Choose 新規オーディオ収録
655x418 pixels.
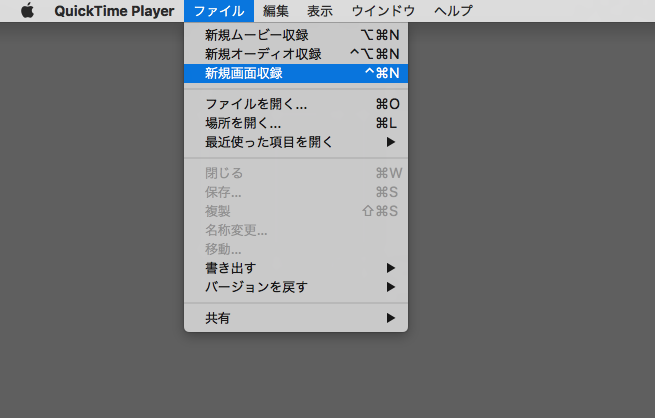click(x=296, y=54)
